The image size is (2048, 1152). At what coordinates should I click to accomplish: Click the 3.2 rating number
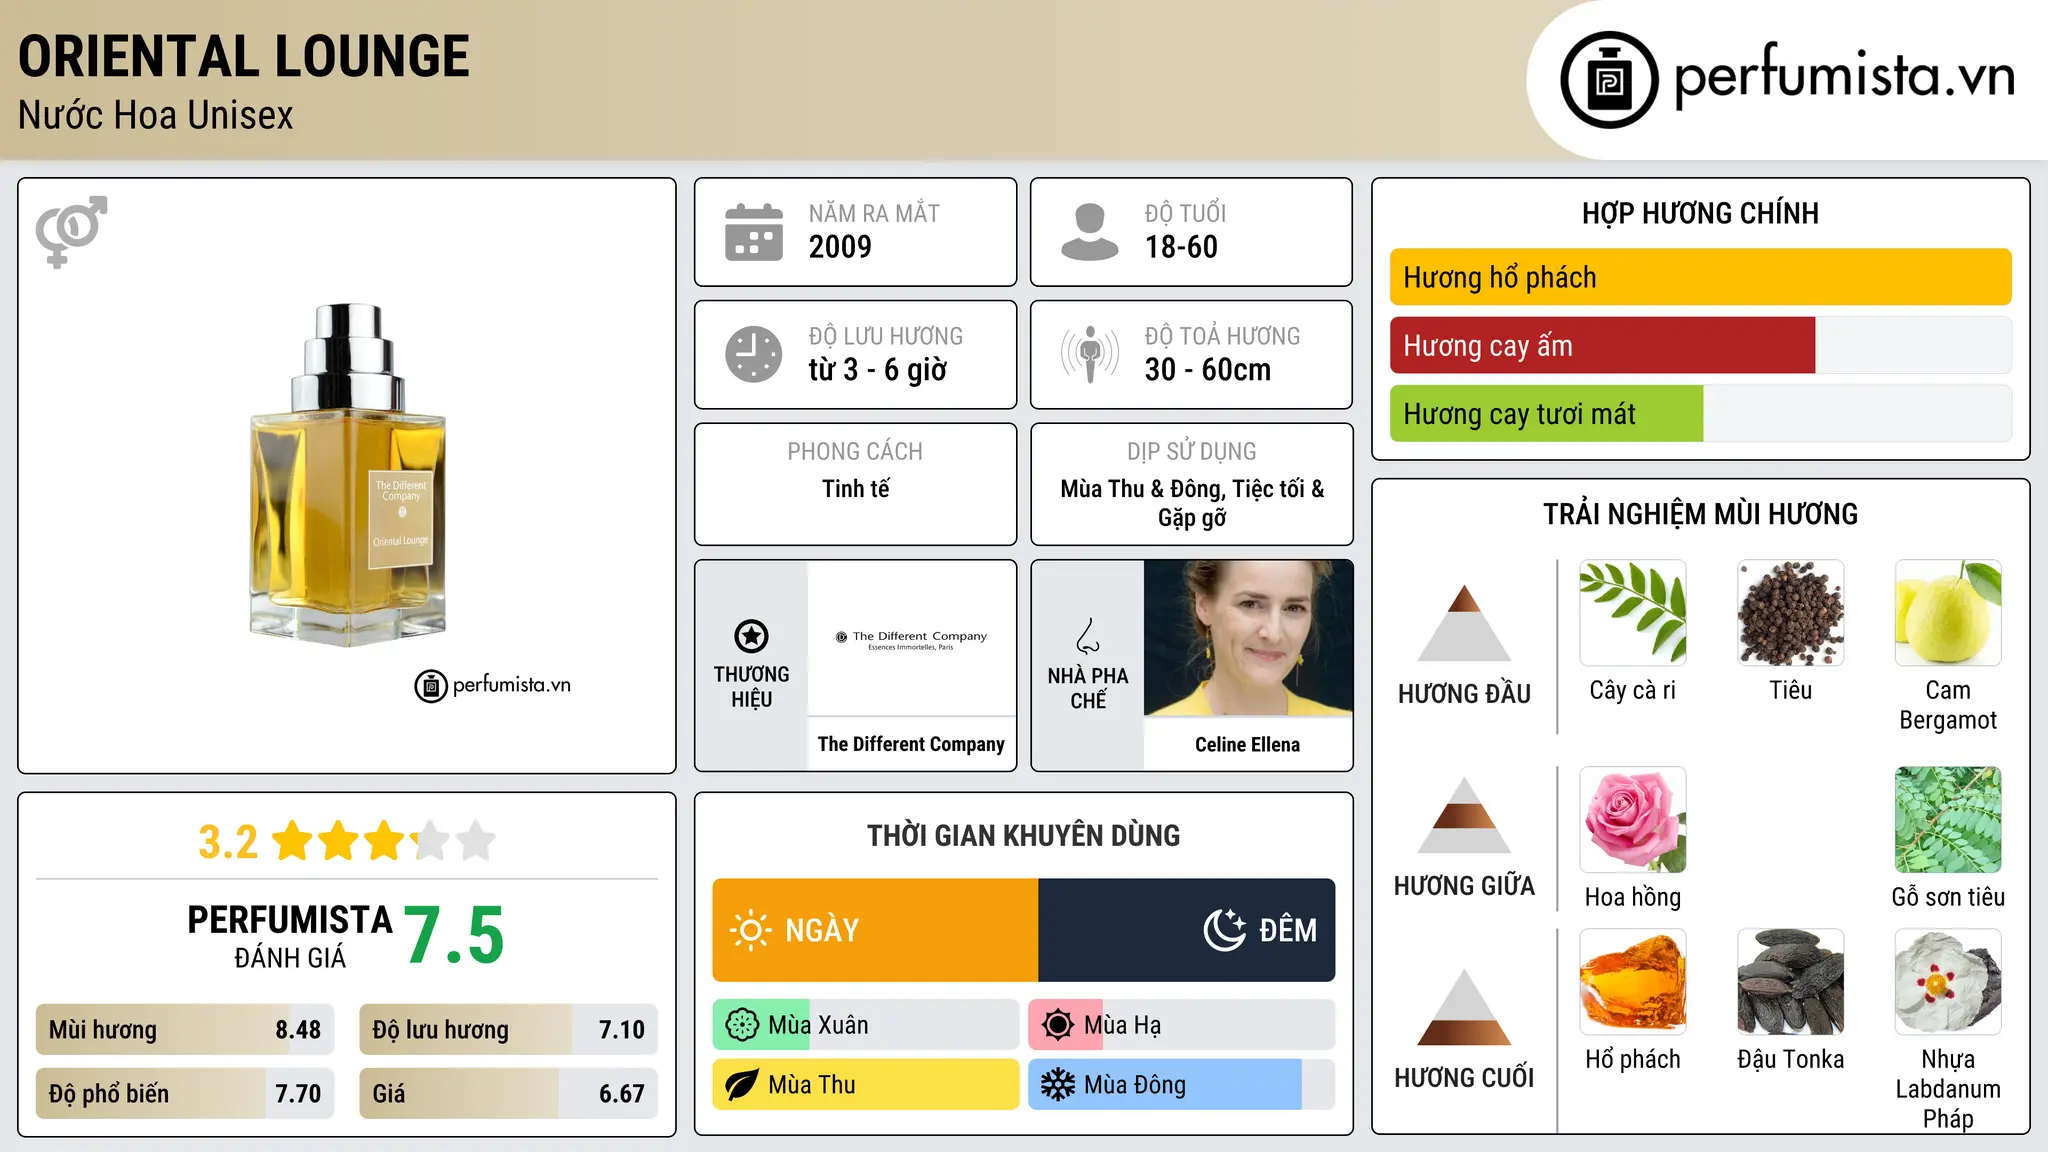[228, 842]
